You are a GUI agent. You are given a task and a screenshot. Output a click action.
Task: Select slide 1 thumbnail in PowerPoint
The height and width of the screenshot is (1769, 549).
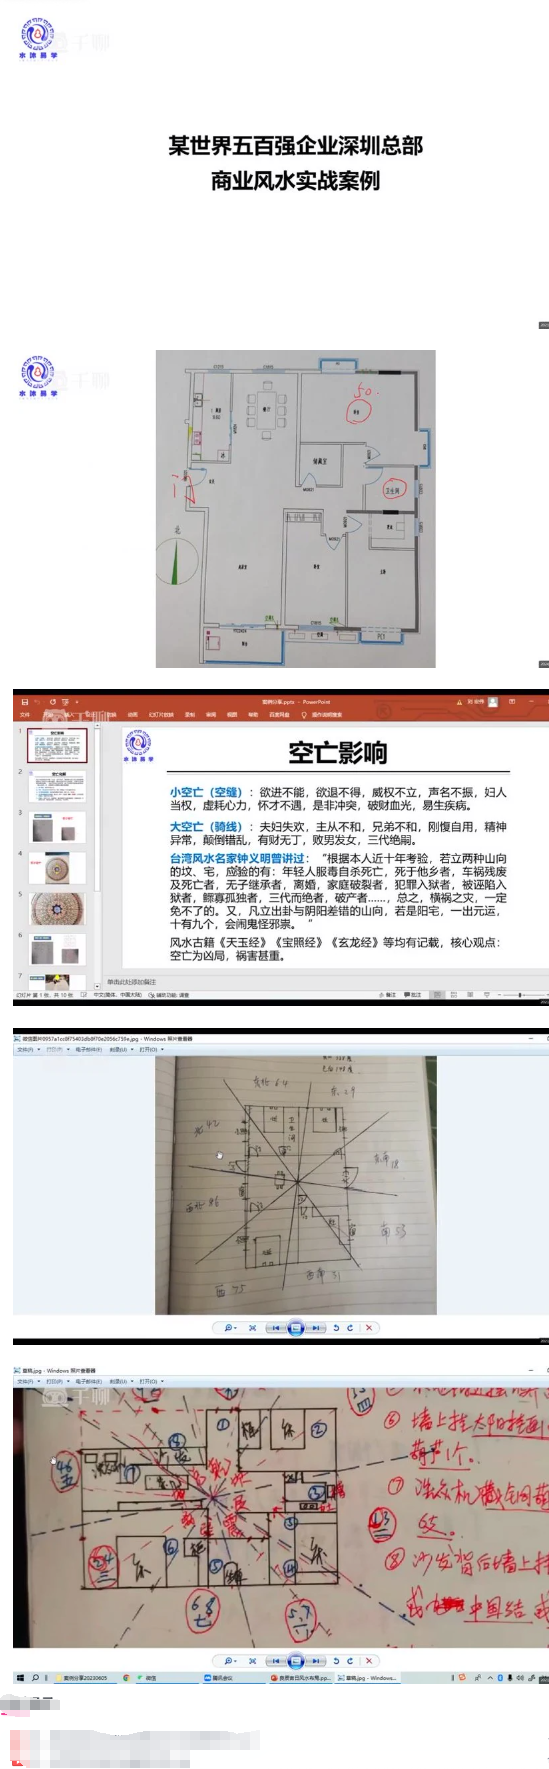[x=58, y=745]
